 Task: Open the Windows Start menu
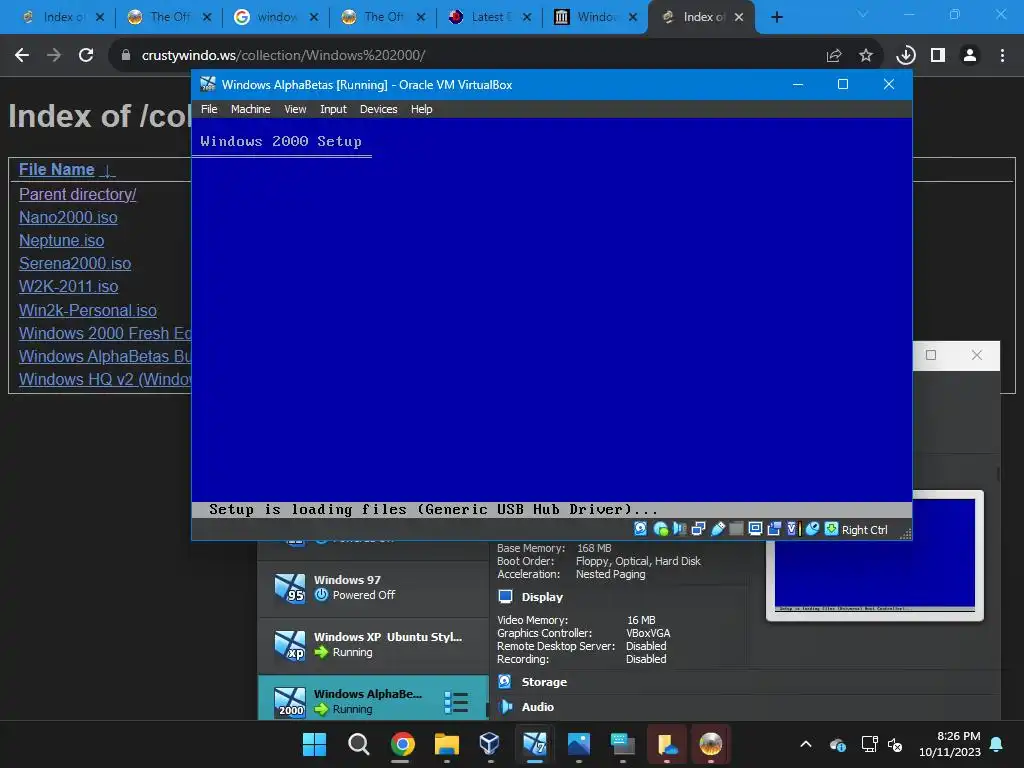pyautogui.click(x=314, y=744)
